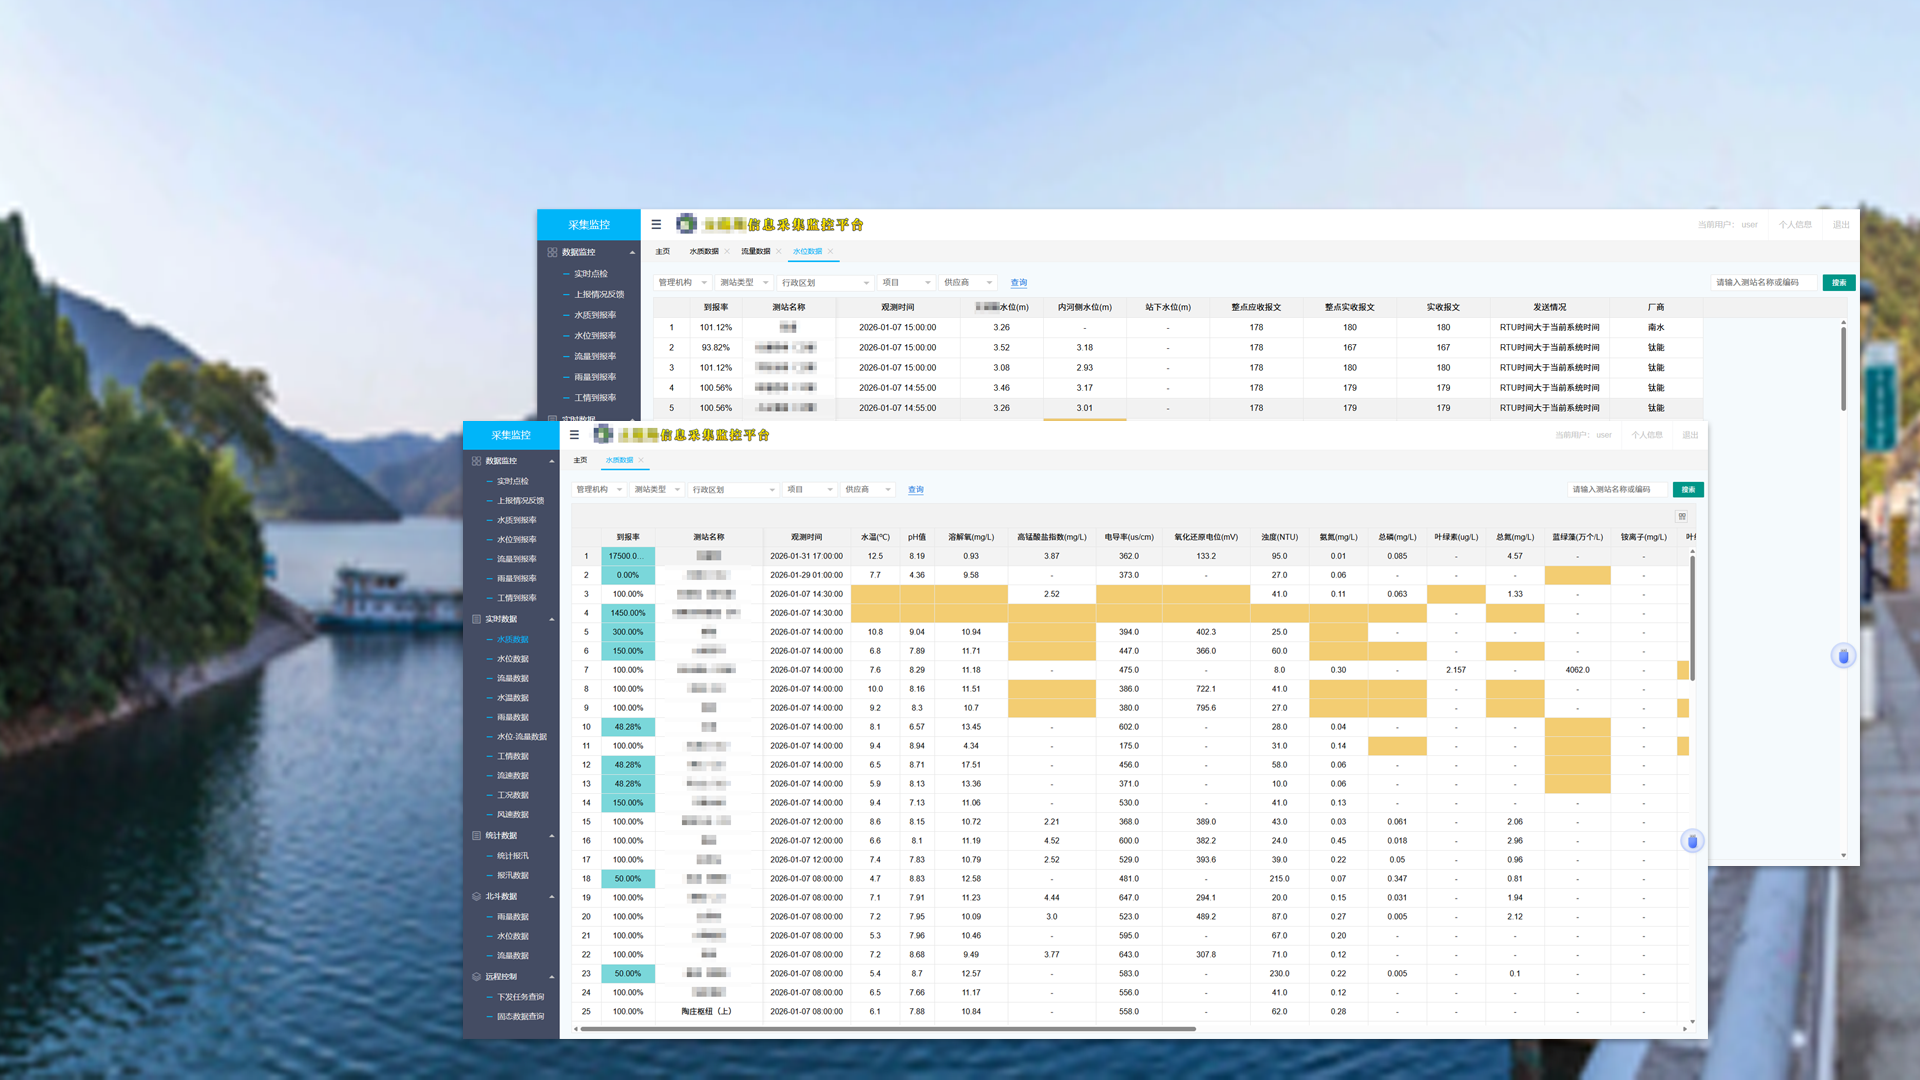Image resolution: width=1920 pixels, height=1080 pixels.
Task: Click the hamburger menu icon in front window
Action: tap(574, 435)
